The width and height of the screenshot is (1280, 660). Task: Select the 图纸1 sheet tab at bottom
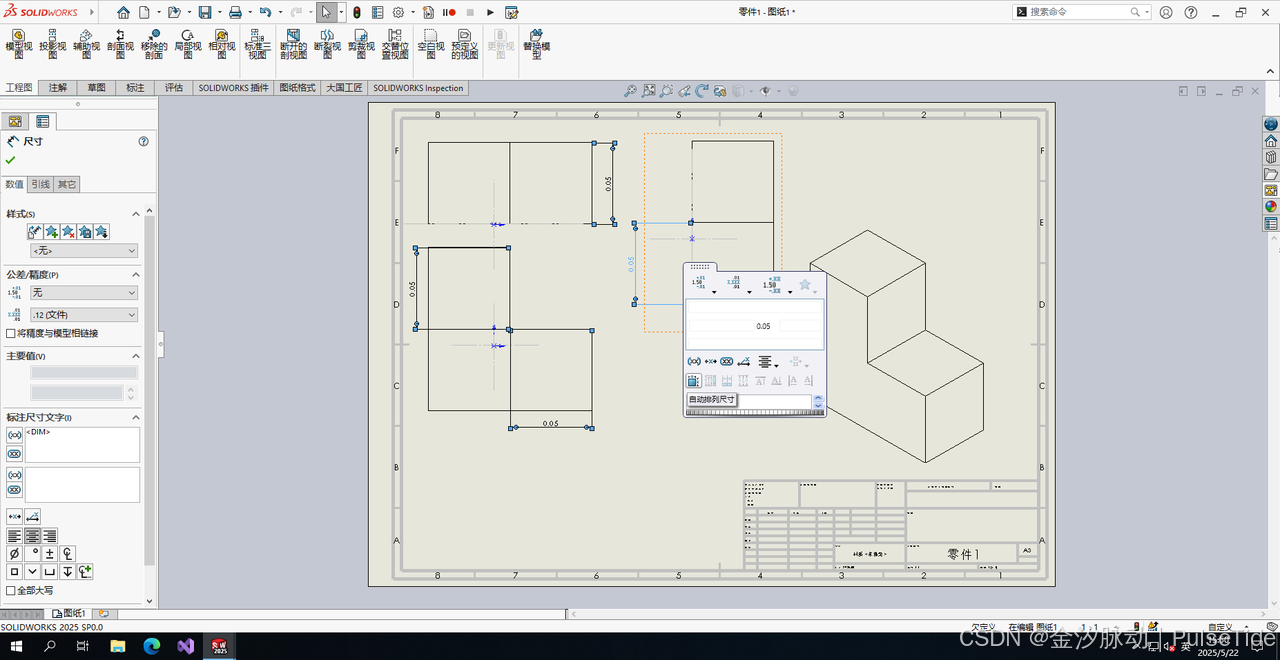click(x=70, y=613)
